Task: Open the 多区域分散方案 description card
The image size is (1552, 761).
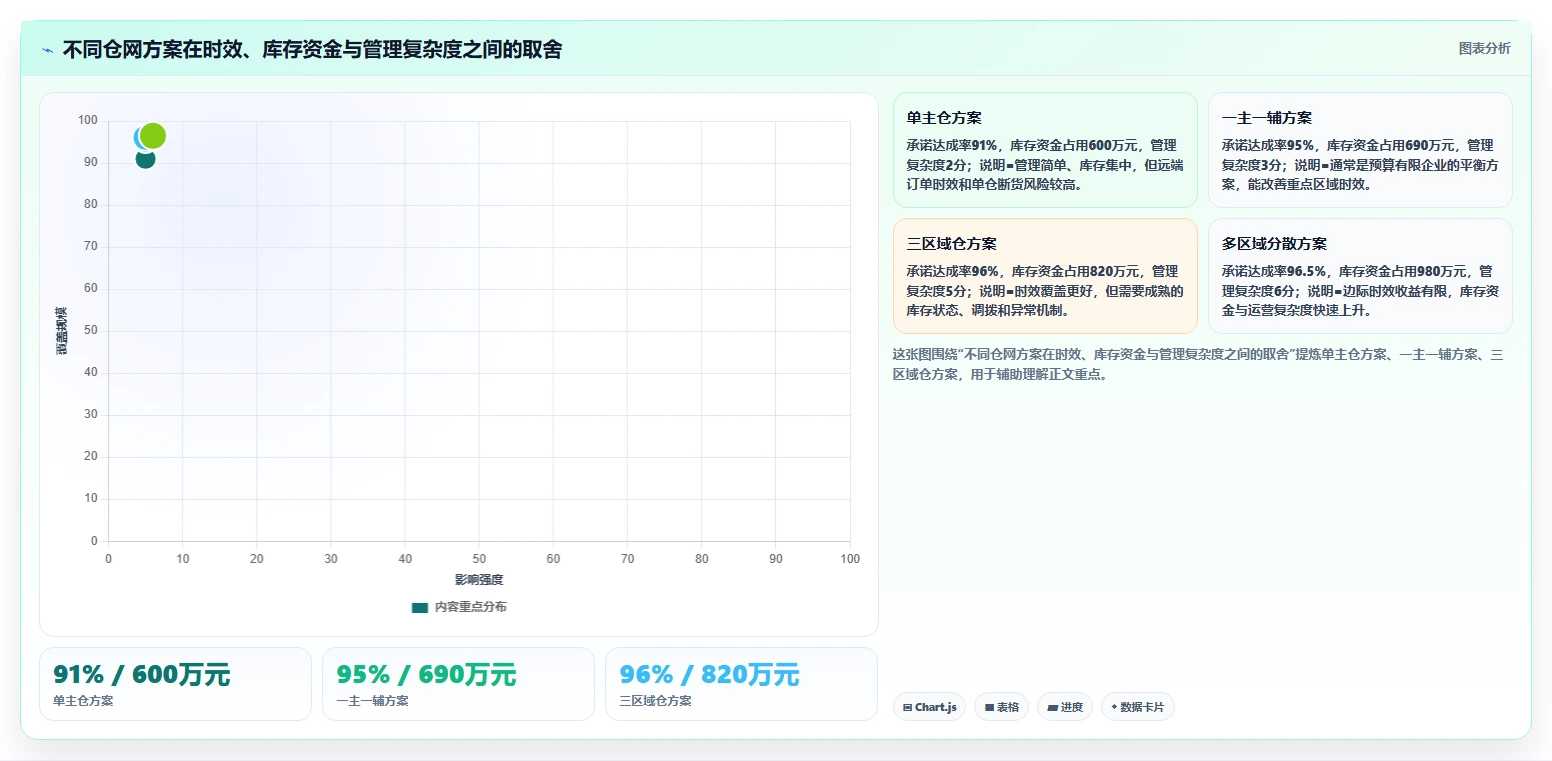Action: (x=1360, y=276)
